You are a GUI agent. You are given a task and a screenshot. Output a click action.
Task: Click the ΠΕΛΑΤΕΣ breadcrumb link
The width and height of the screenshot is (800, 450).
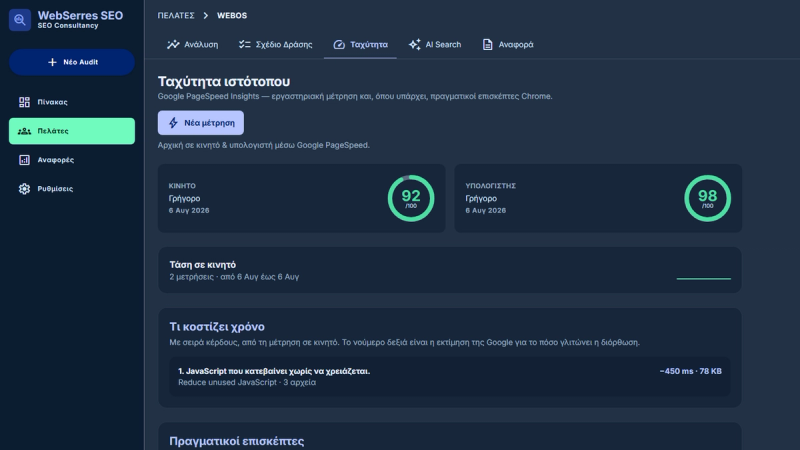(176, 16)
